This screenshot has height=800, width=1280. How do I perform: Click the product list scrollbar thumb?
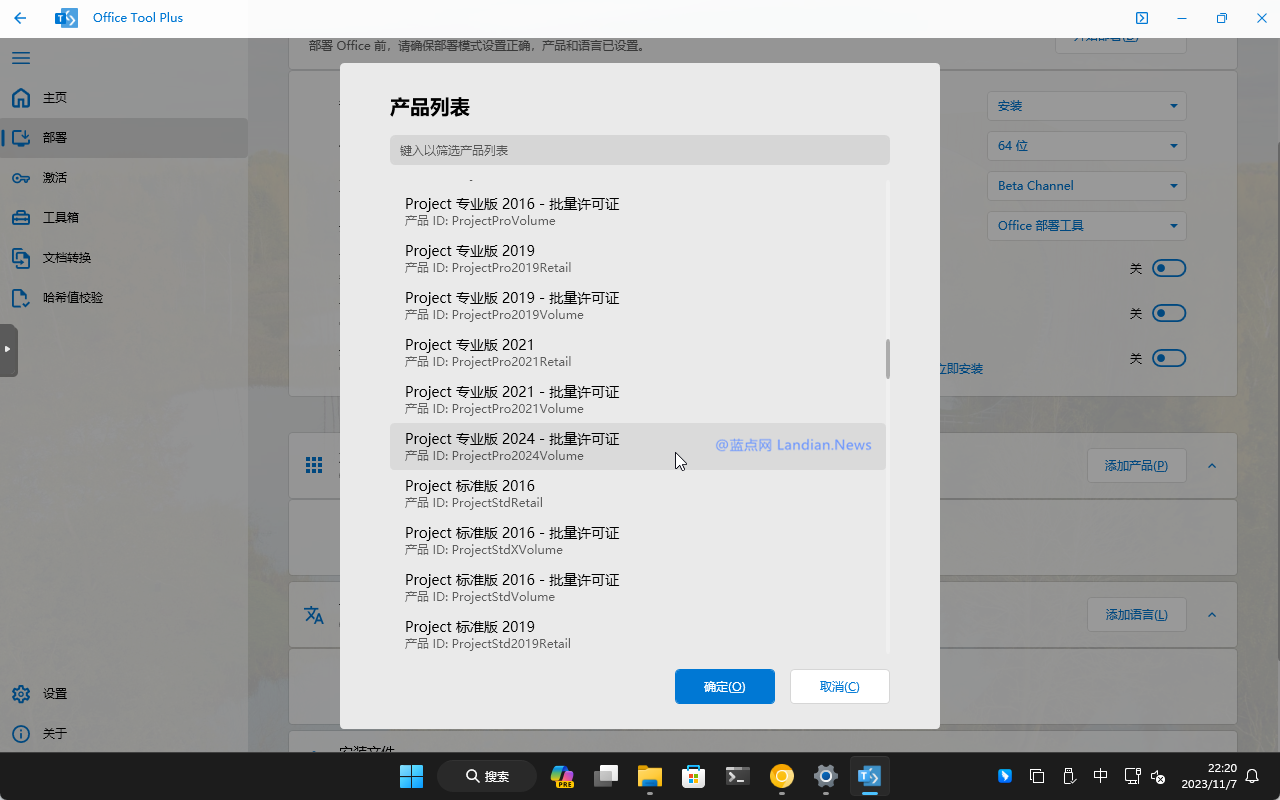(887, 359)
